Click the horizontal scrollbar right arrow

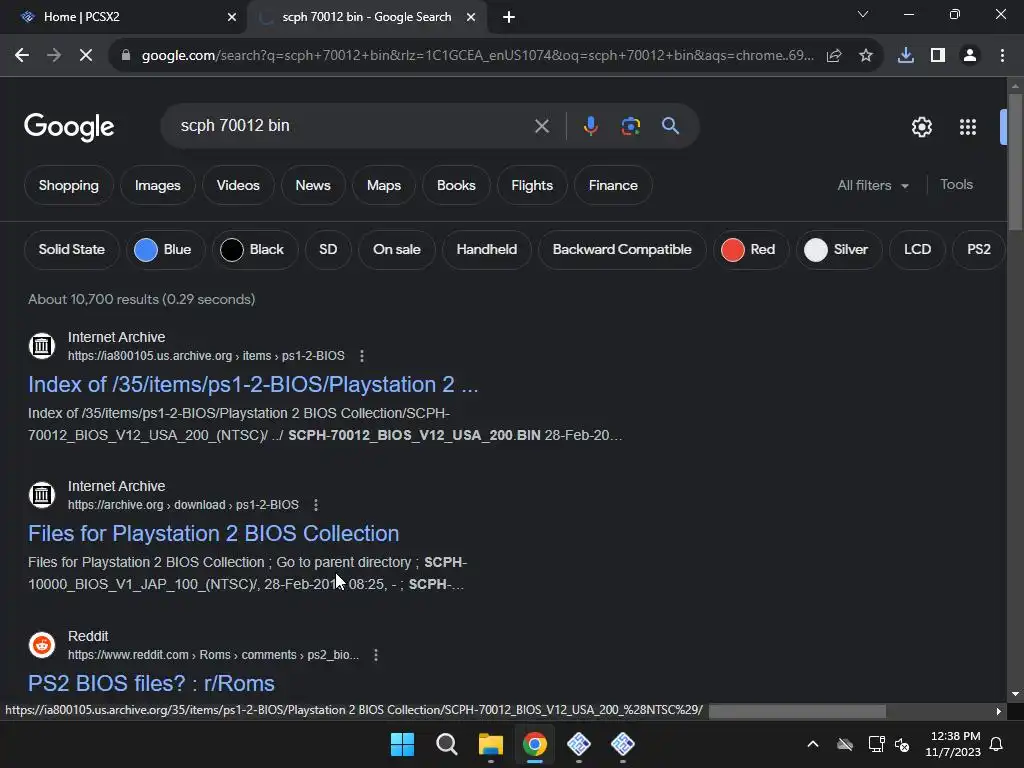(999, 711)
